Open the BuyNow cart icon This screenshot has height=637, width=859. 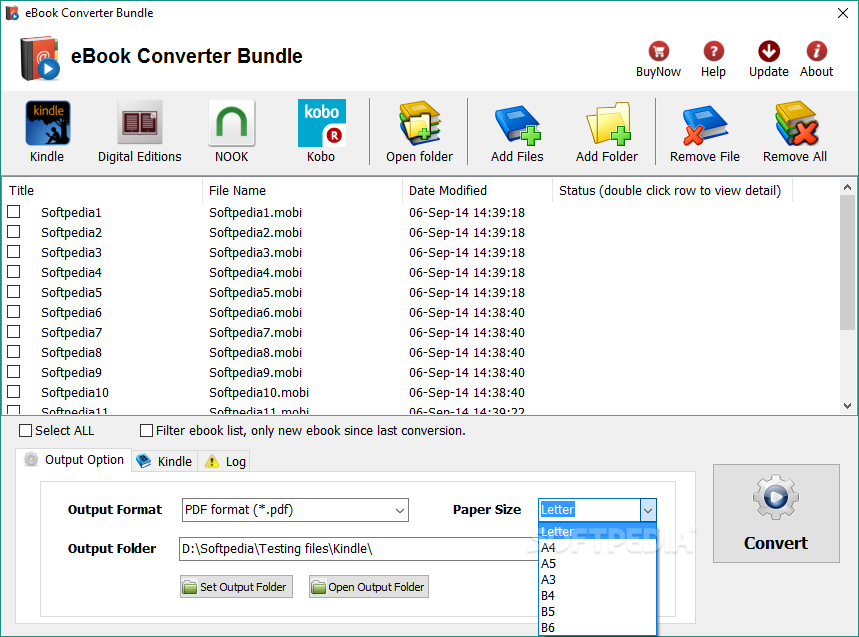click(658, 51)
